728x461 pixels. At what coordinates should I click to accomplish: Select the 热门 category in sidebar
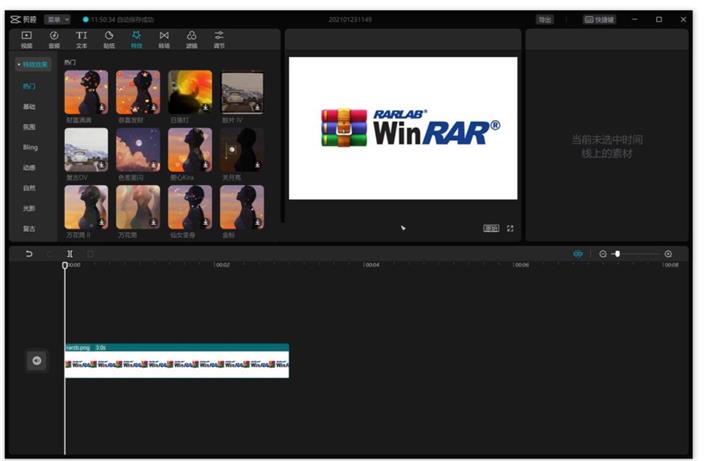point(29,86)
